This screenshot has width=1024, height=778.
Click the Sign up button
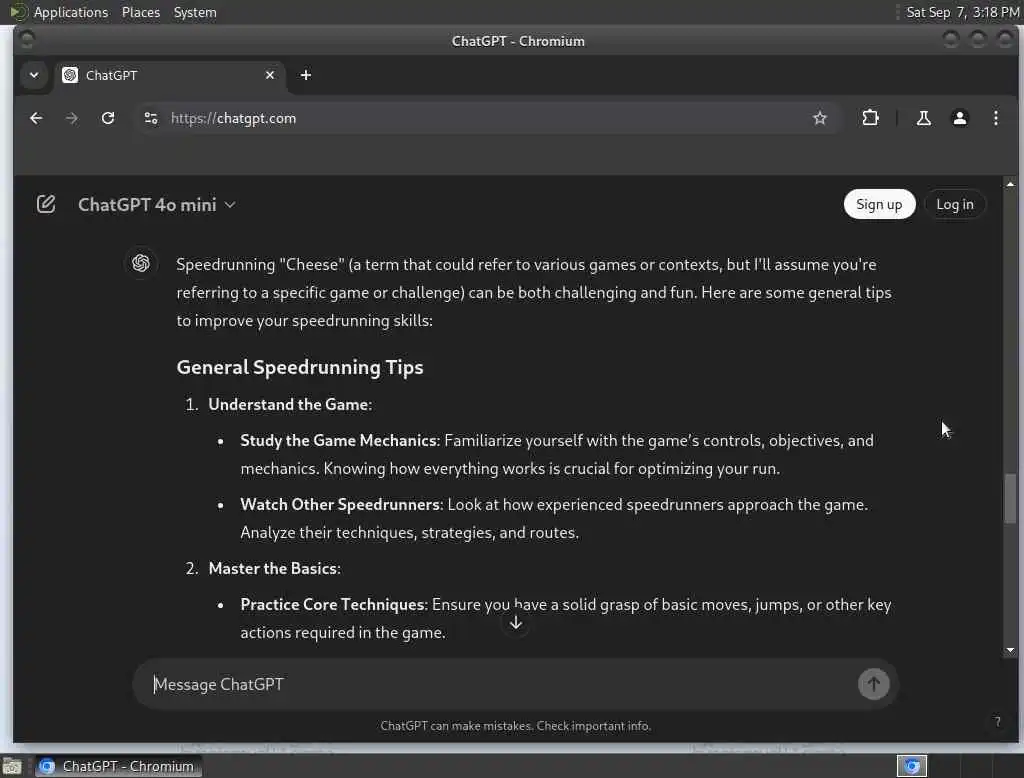[x=879, y=204]
